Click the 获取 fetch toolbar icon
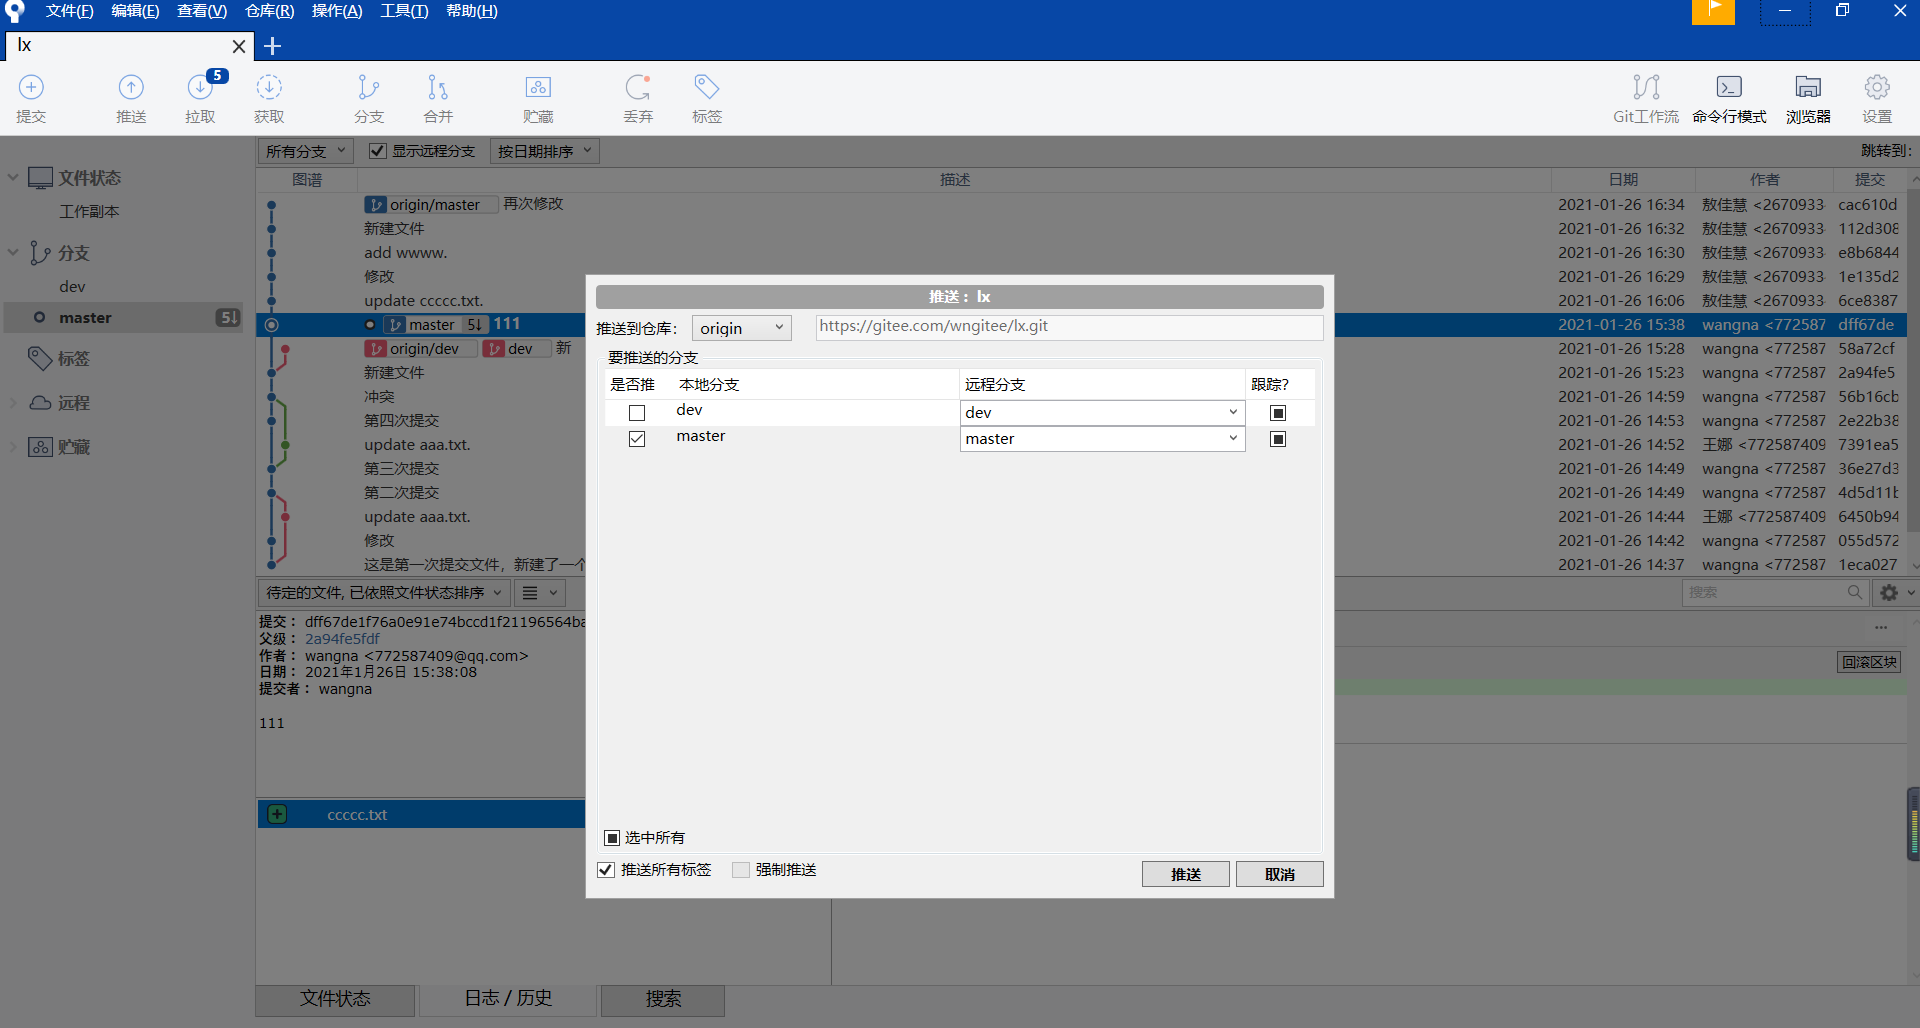1920x1028 pixels. (x=269, y=87)
